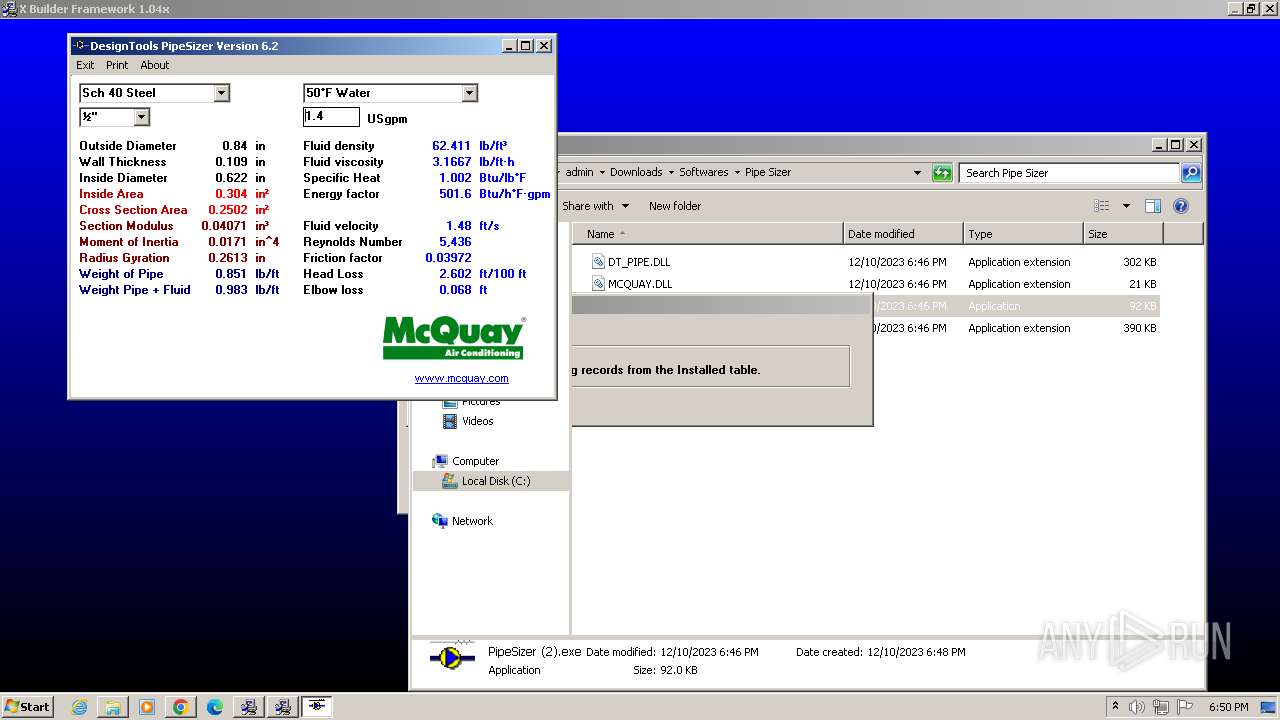Screen dimensions: 1280x720
Task: Select the Reynolds Number value 5,436
Action: pos(455,242)
